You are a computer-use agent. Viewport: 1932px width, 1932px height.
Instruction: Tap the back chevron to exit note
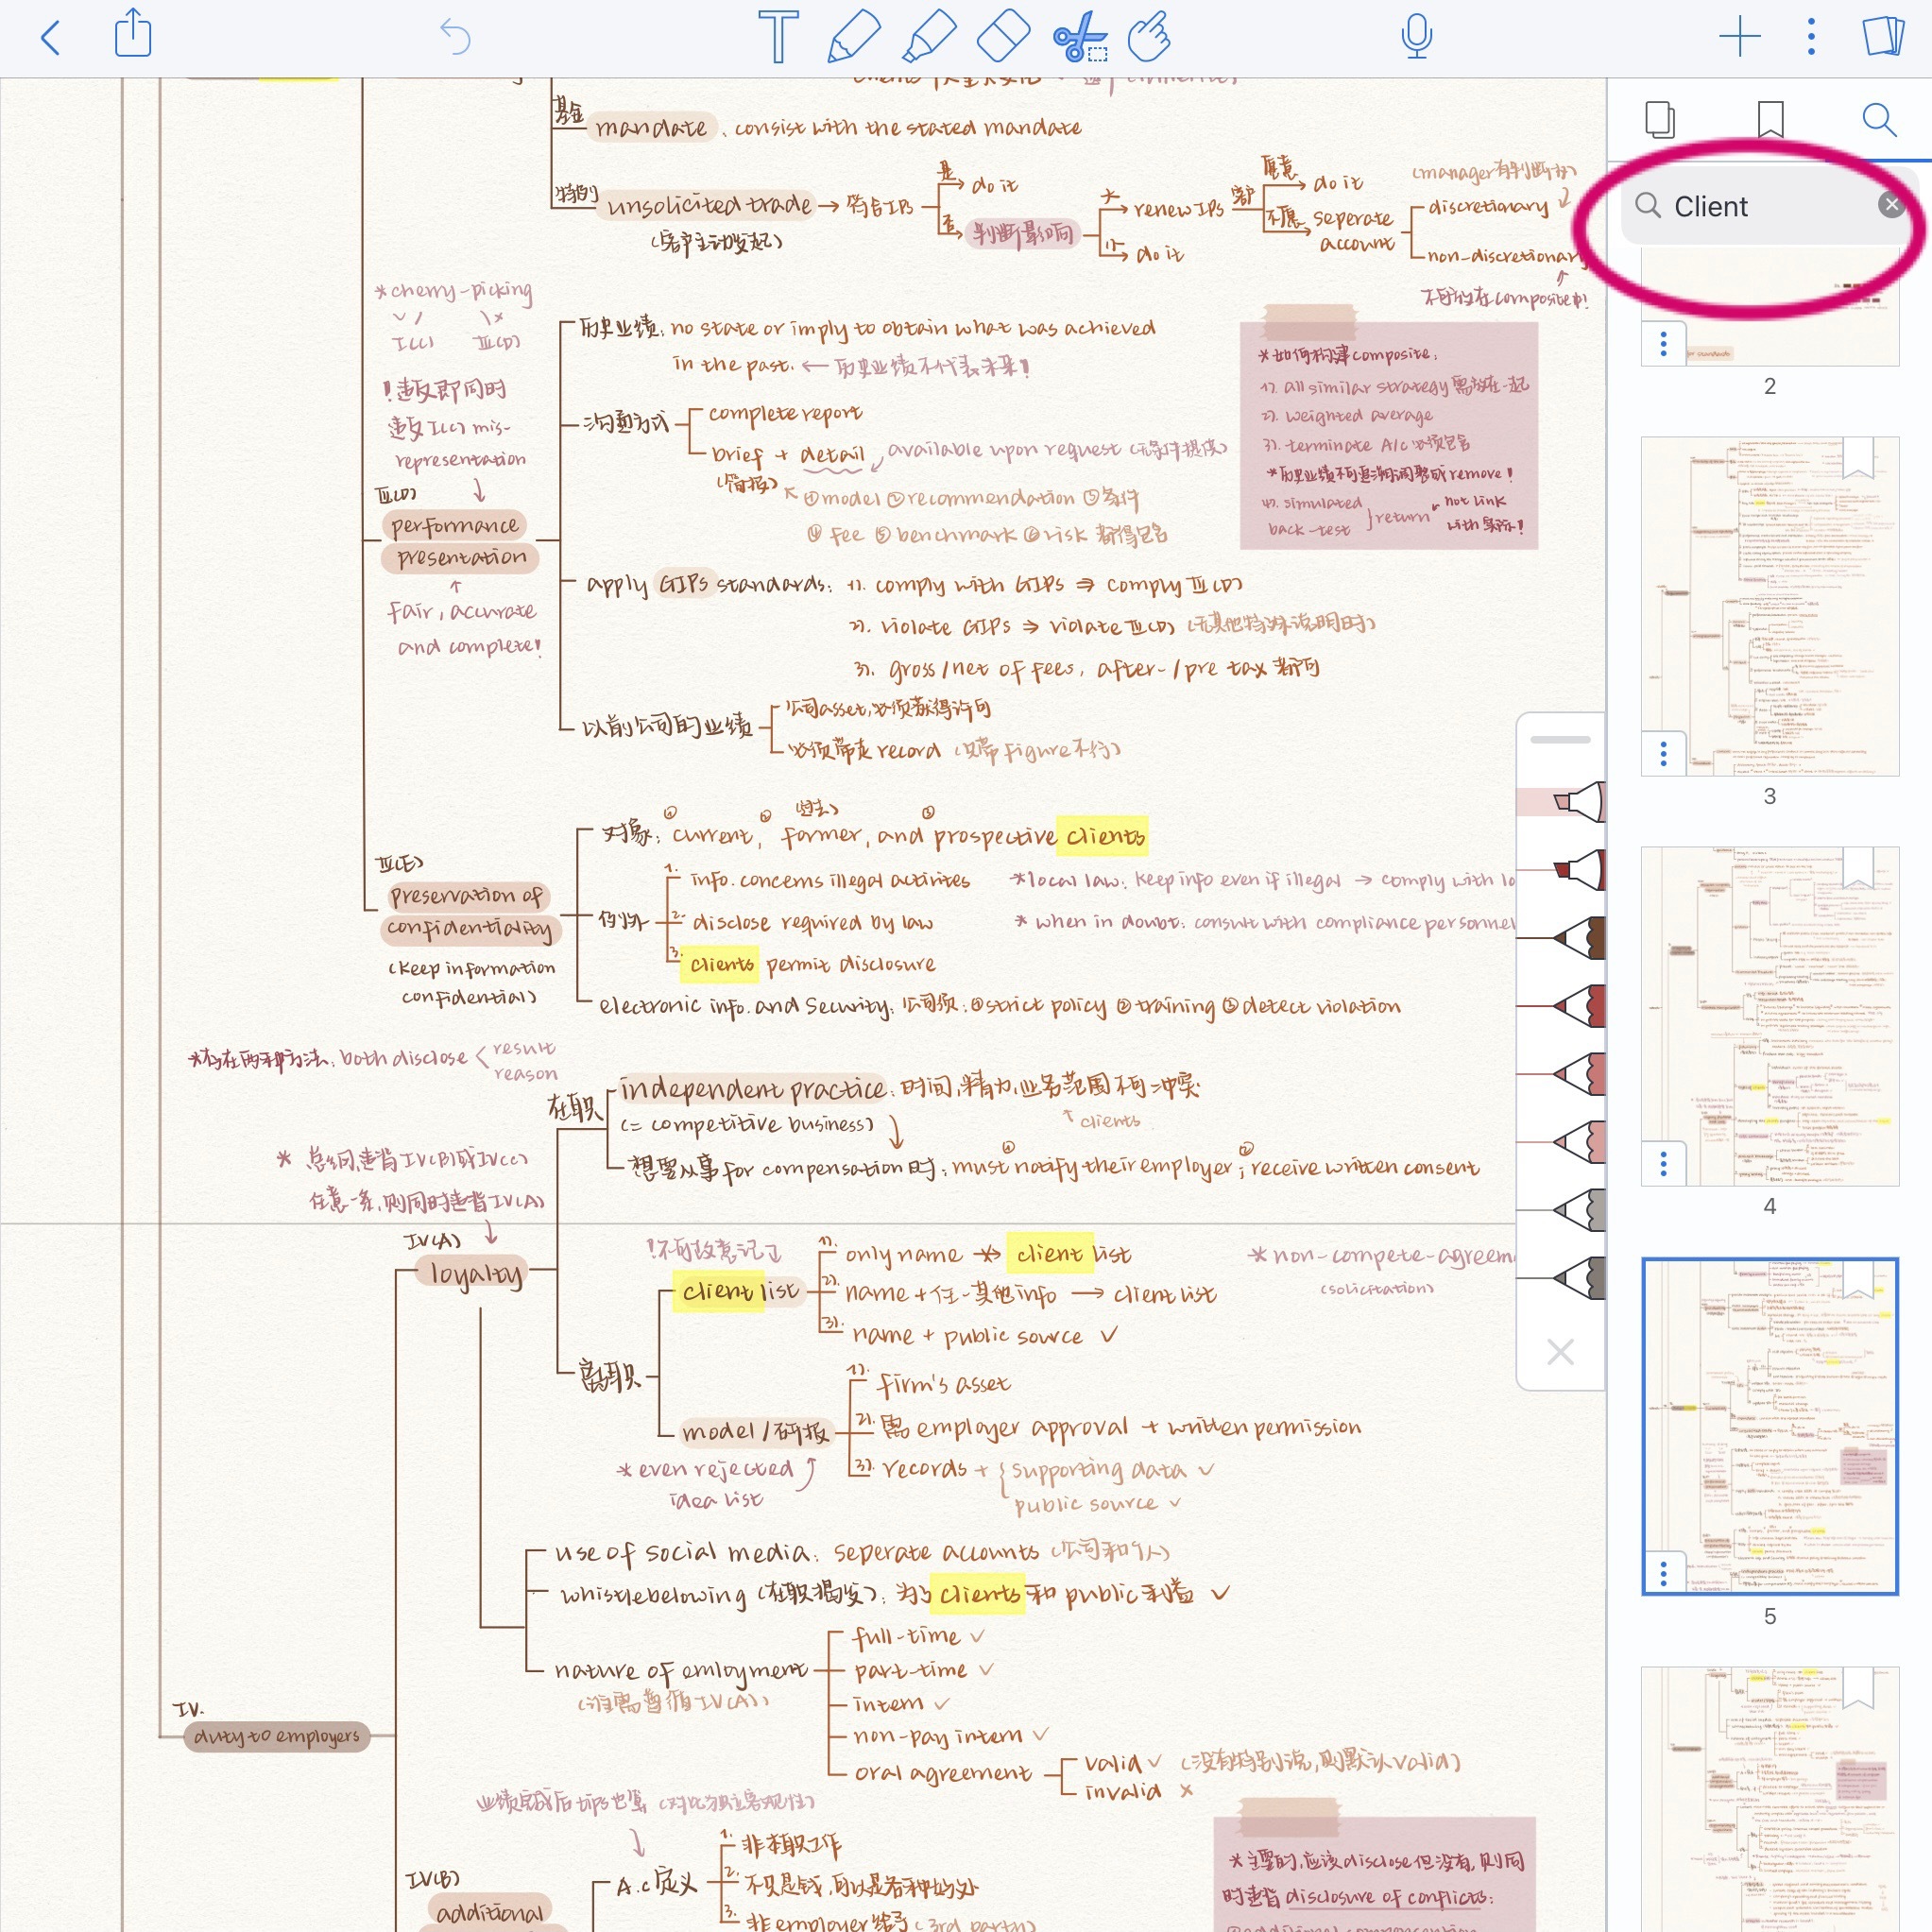coord(50,38)
